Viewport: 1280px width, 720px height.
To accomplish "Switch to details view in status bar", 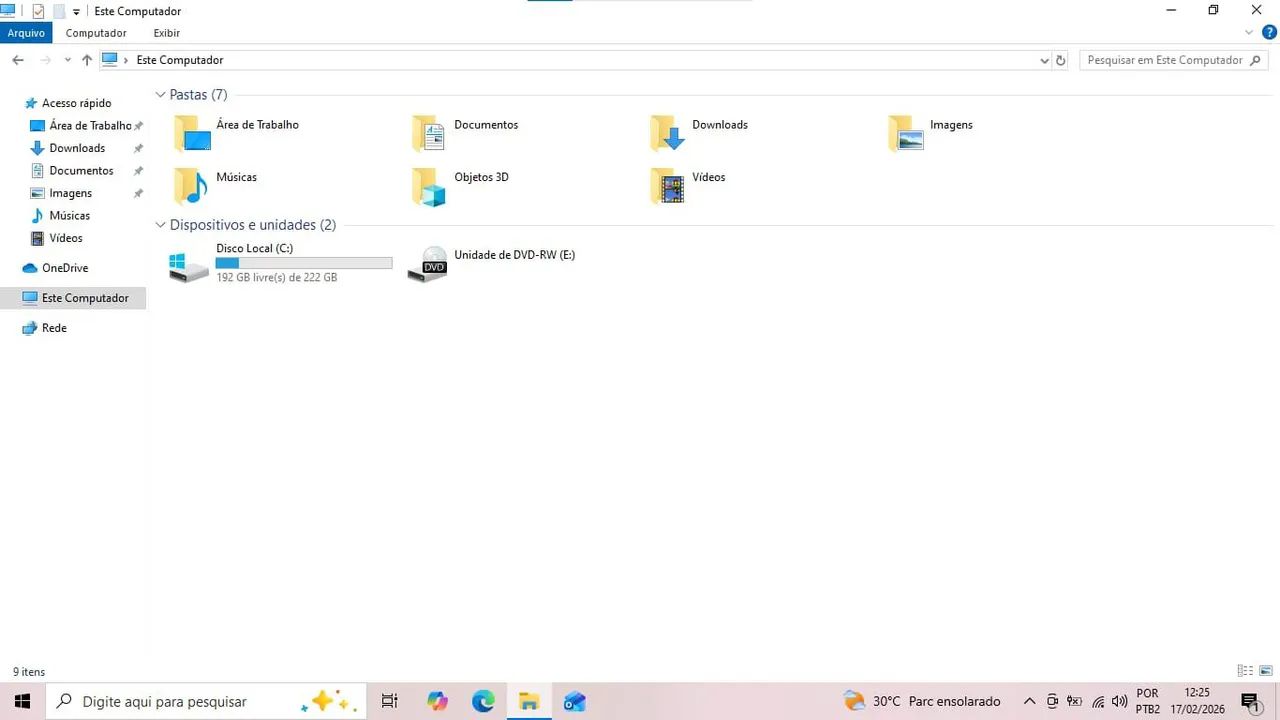I will click(1245, 671).
